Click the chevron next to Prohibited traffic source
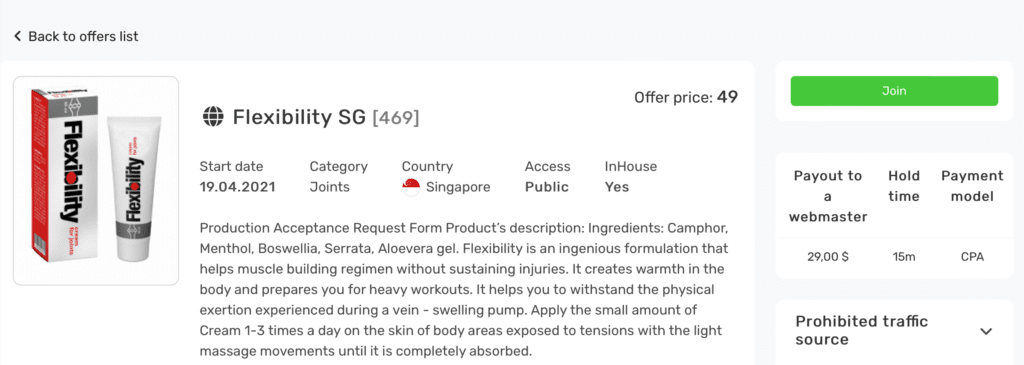Viewport: 1024px width, 365px height. click(986, 331)
